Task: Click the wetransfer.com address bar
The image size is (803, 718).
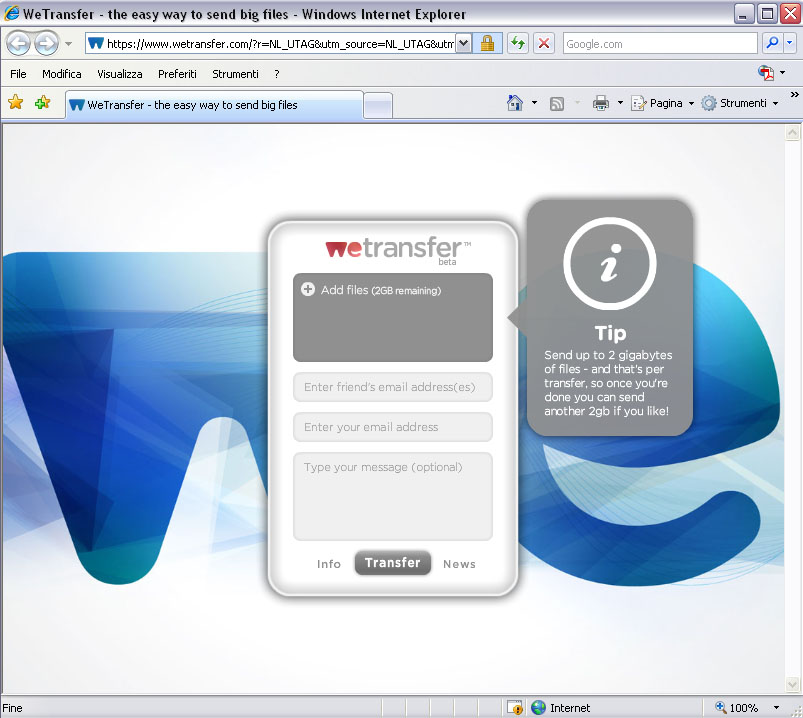Action: coord(270,44)
